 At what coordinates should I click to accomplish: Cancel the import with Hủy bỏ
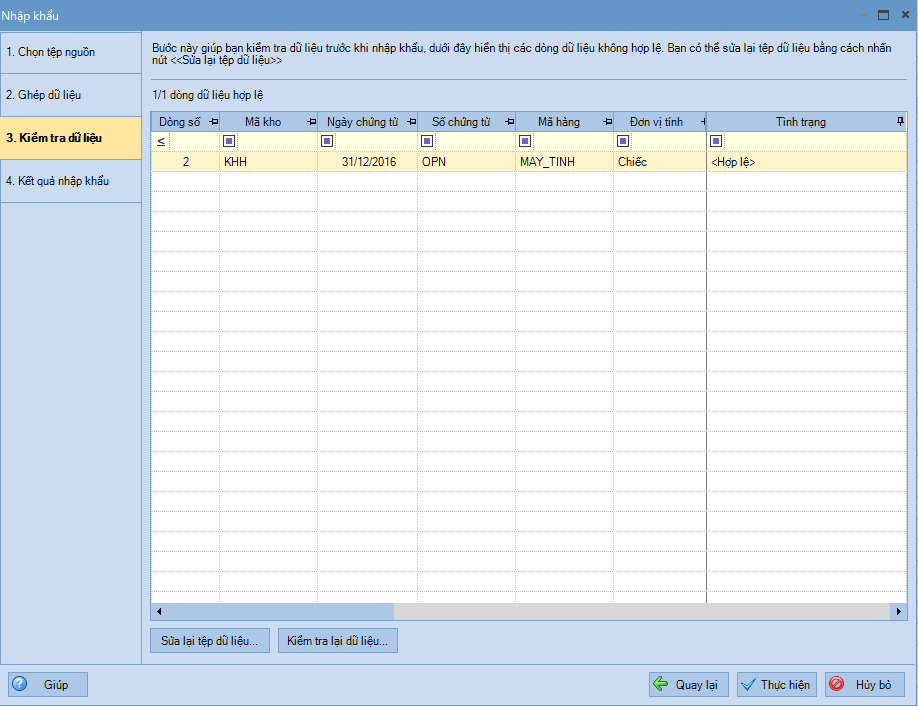coord(864,685)
